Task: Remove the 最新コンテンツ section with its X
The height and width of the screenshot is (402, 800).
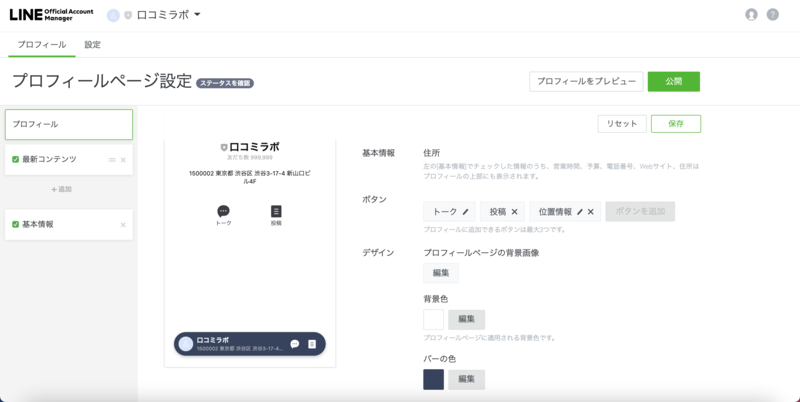Action: 123,160
